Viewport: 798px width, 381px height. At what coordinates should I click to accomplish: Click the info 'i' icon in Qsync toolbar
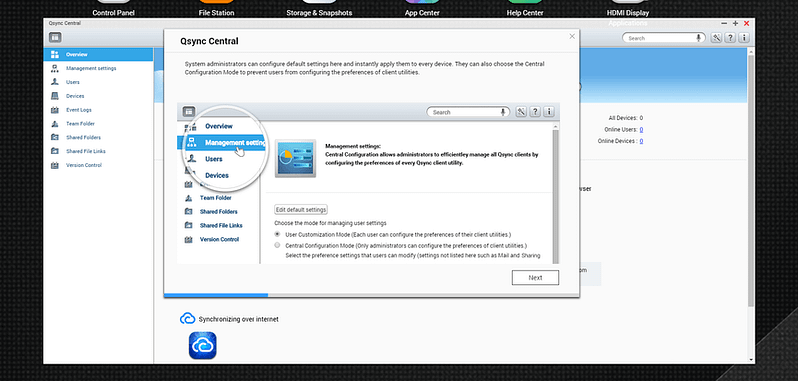tap(744, 38)
